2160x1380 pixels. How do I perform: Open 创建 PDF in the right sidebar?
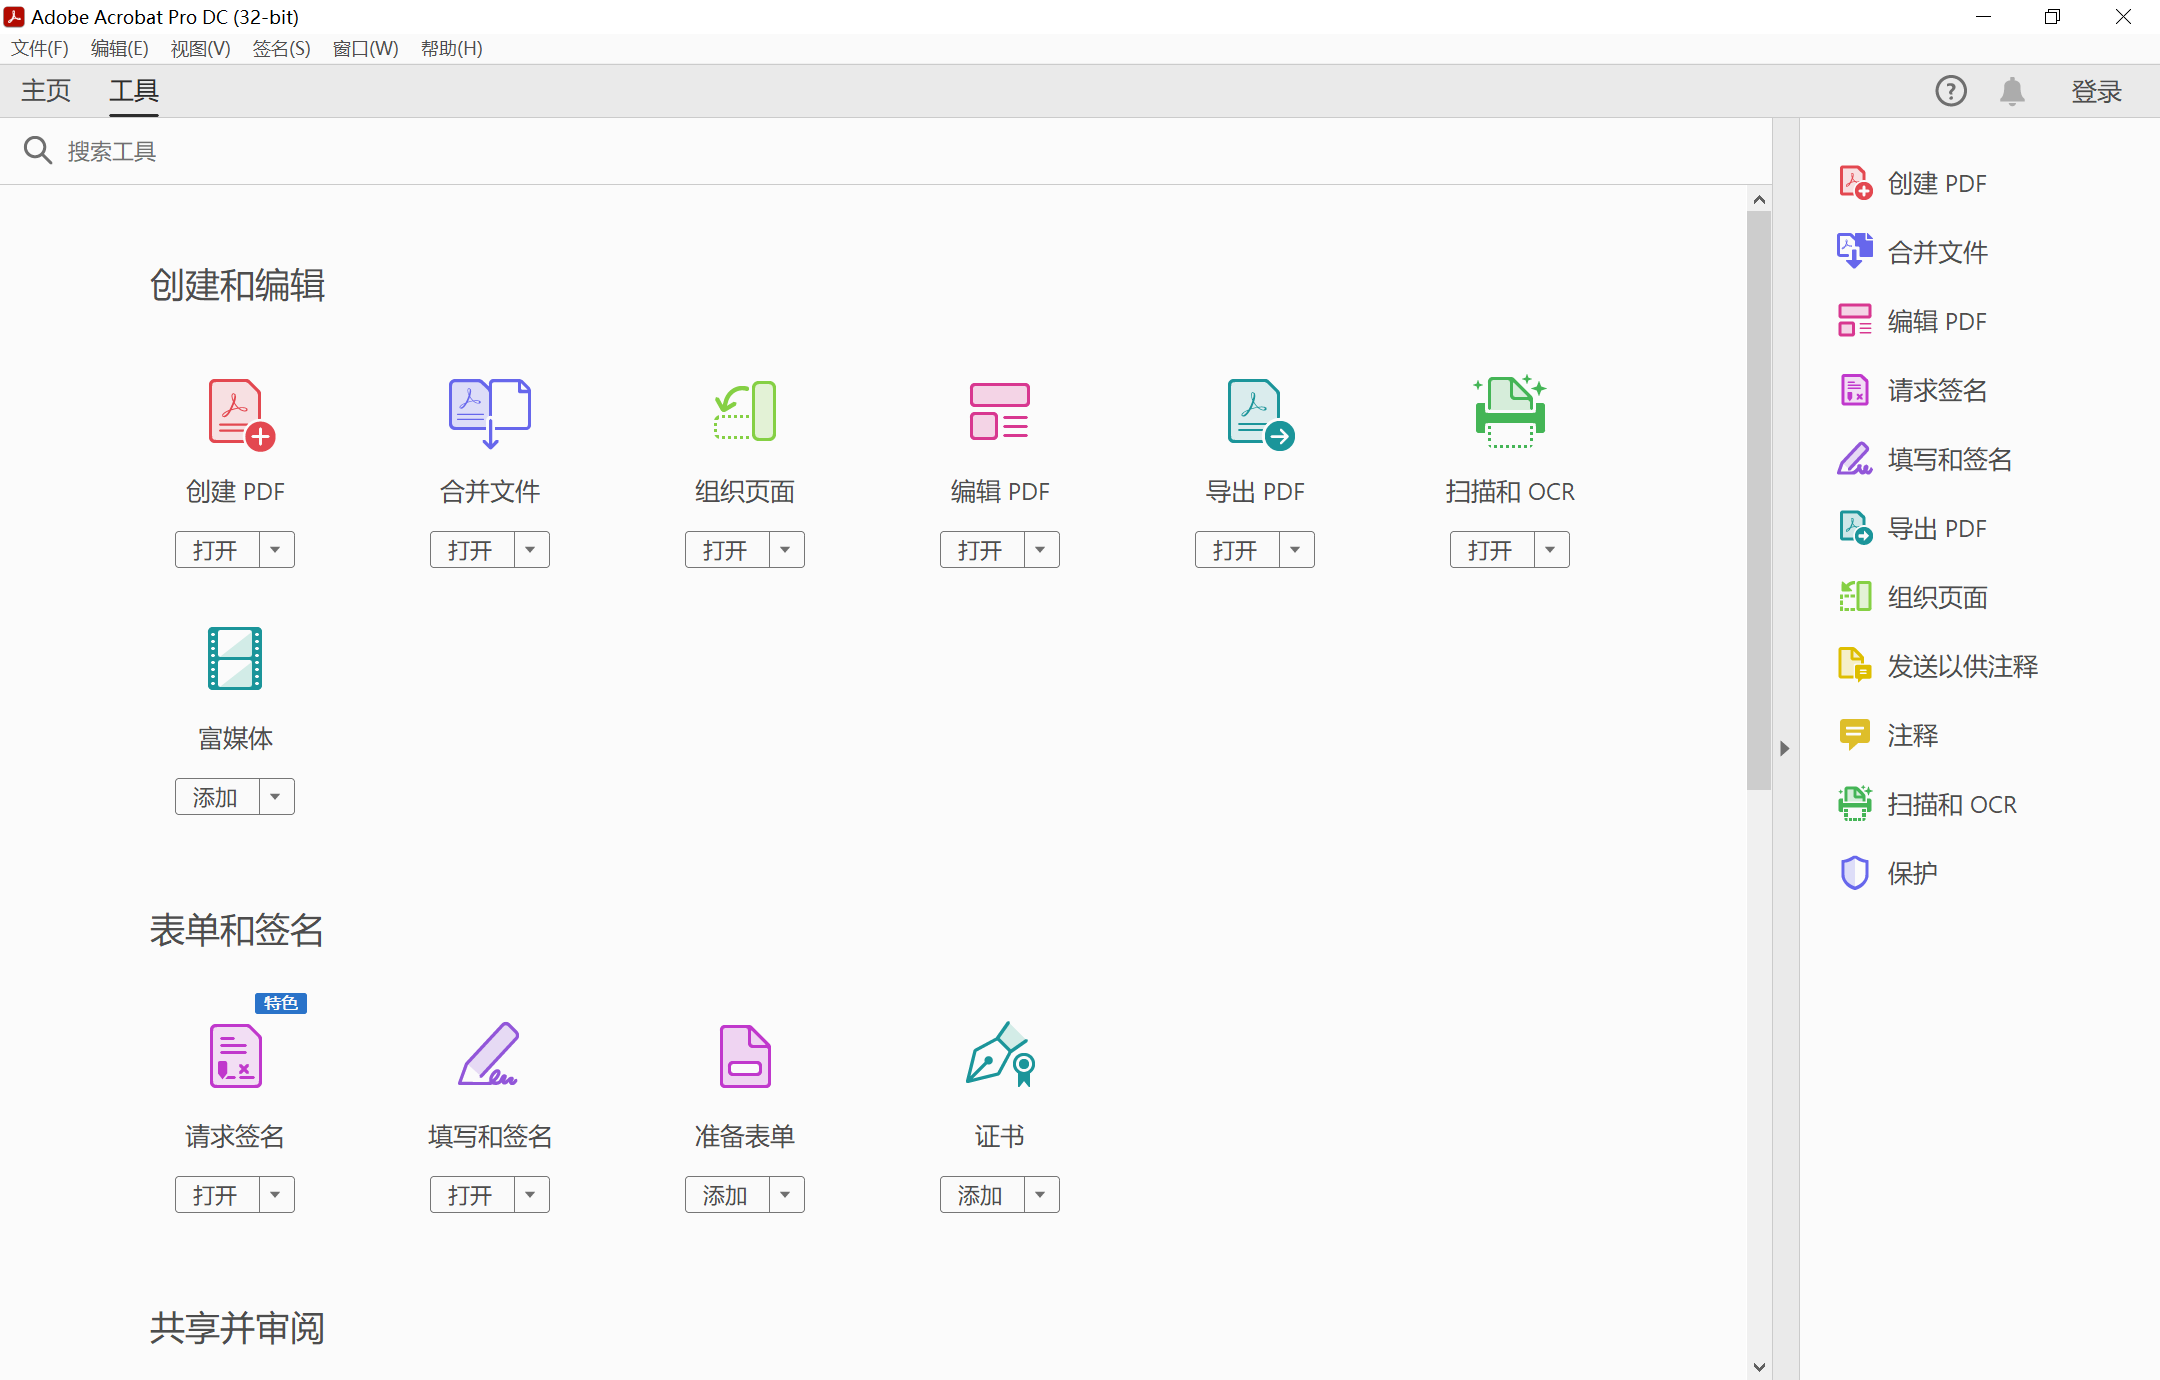point(1912,183)
